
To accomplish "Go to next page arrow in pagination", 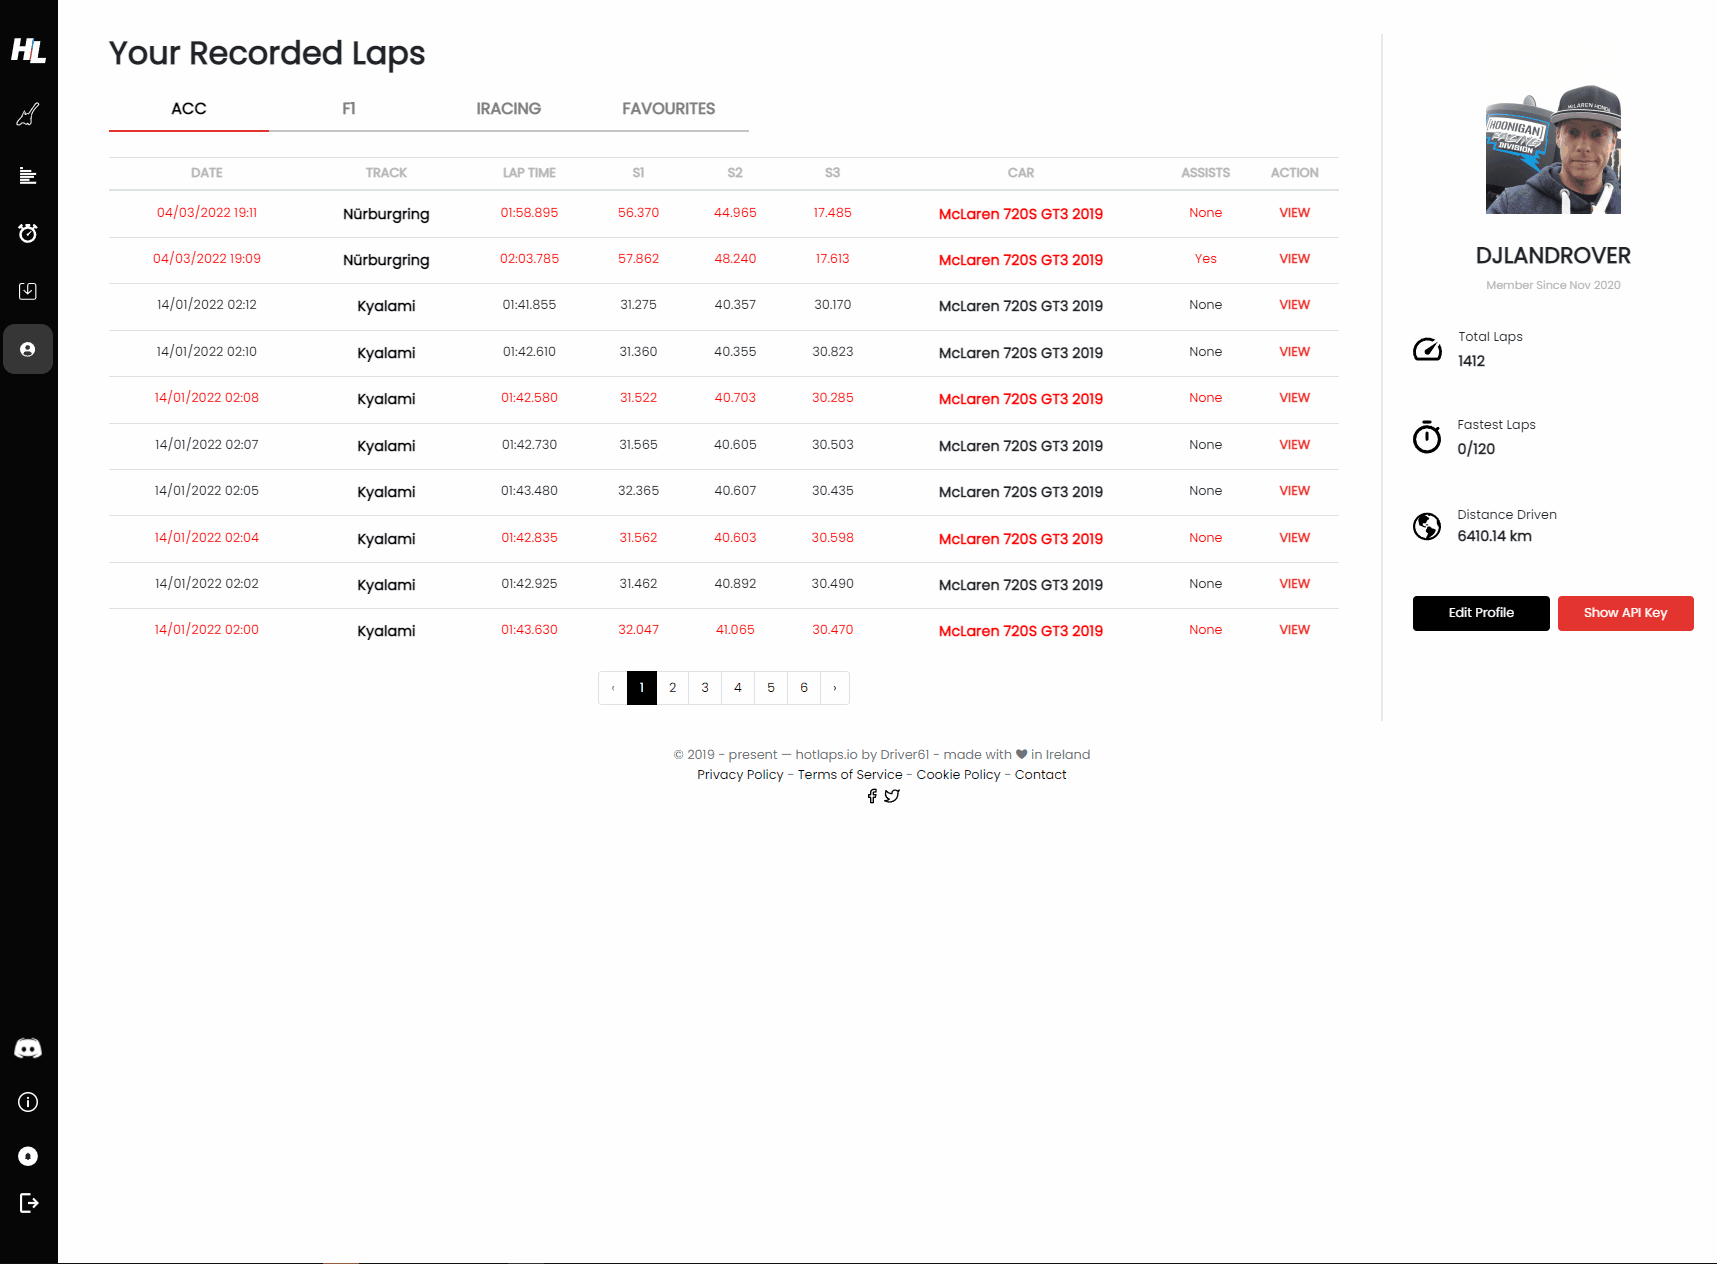I will (835, 688).
